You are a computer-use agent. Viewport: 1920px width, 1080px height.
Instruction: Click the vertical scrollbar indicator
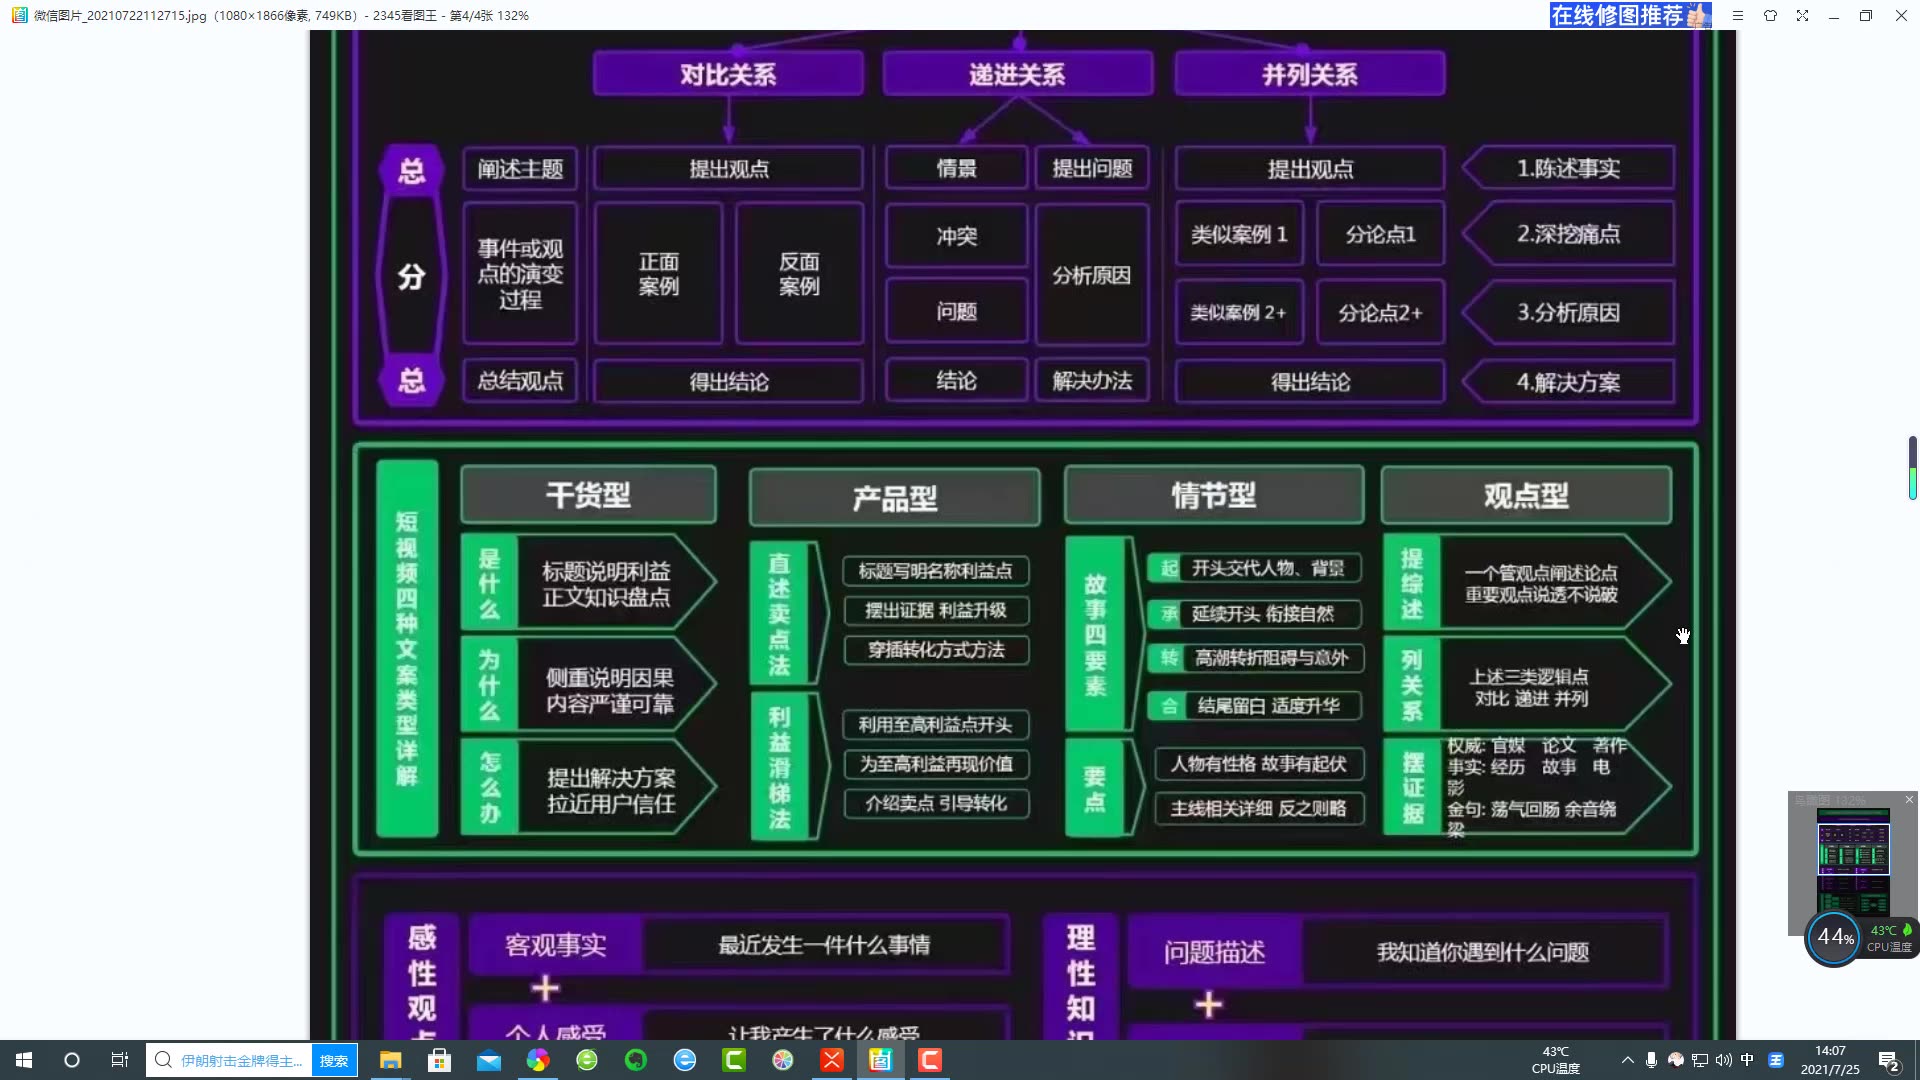[x=1912, y=468]
